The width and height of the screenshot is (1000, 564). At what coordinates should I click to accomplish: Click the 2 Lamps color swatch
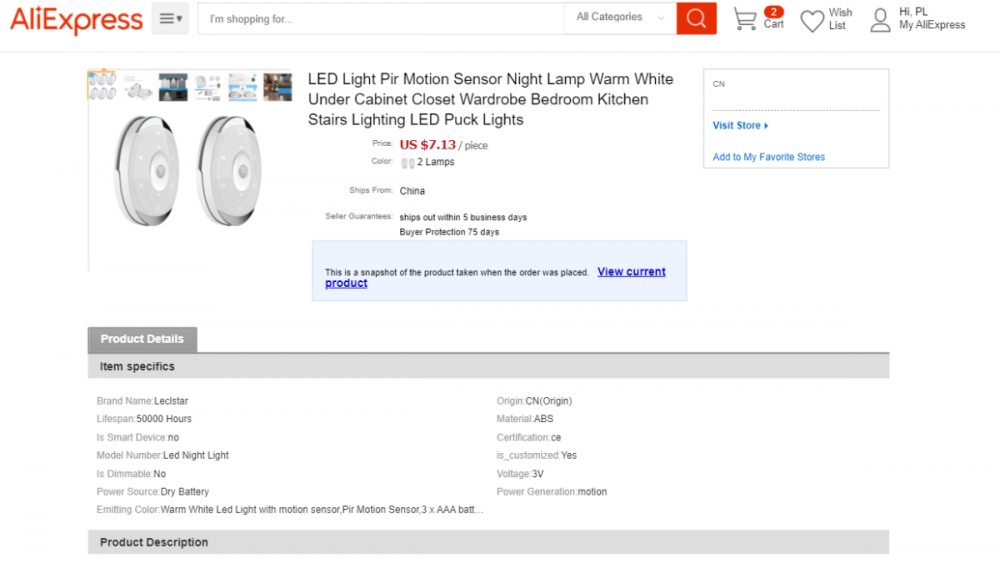click(408, 162)
